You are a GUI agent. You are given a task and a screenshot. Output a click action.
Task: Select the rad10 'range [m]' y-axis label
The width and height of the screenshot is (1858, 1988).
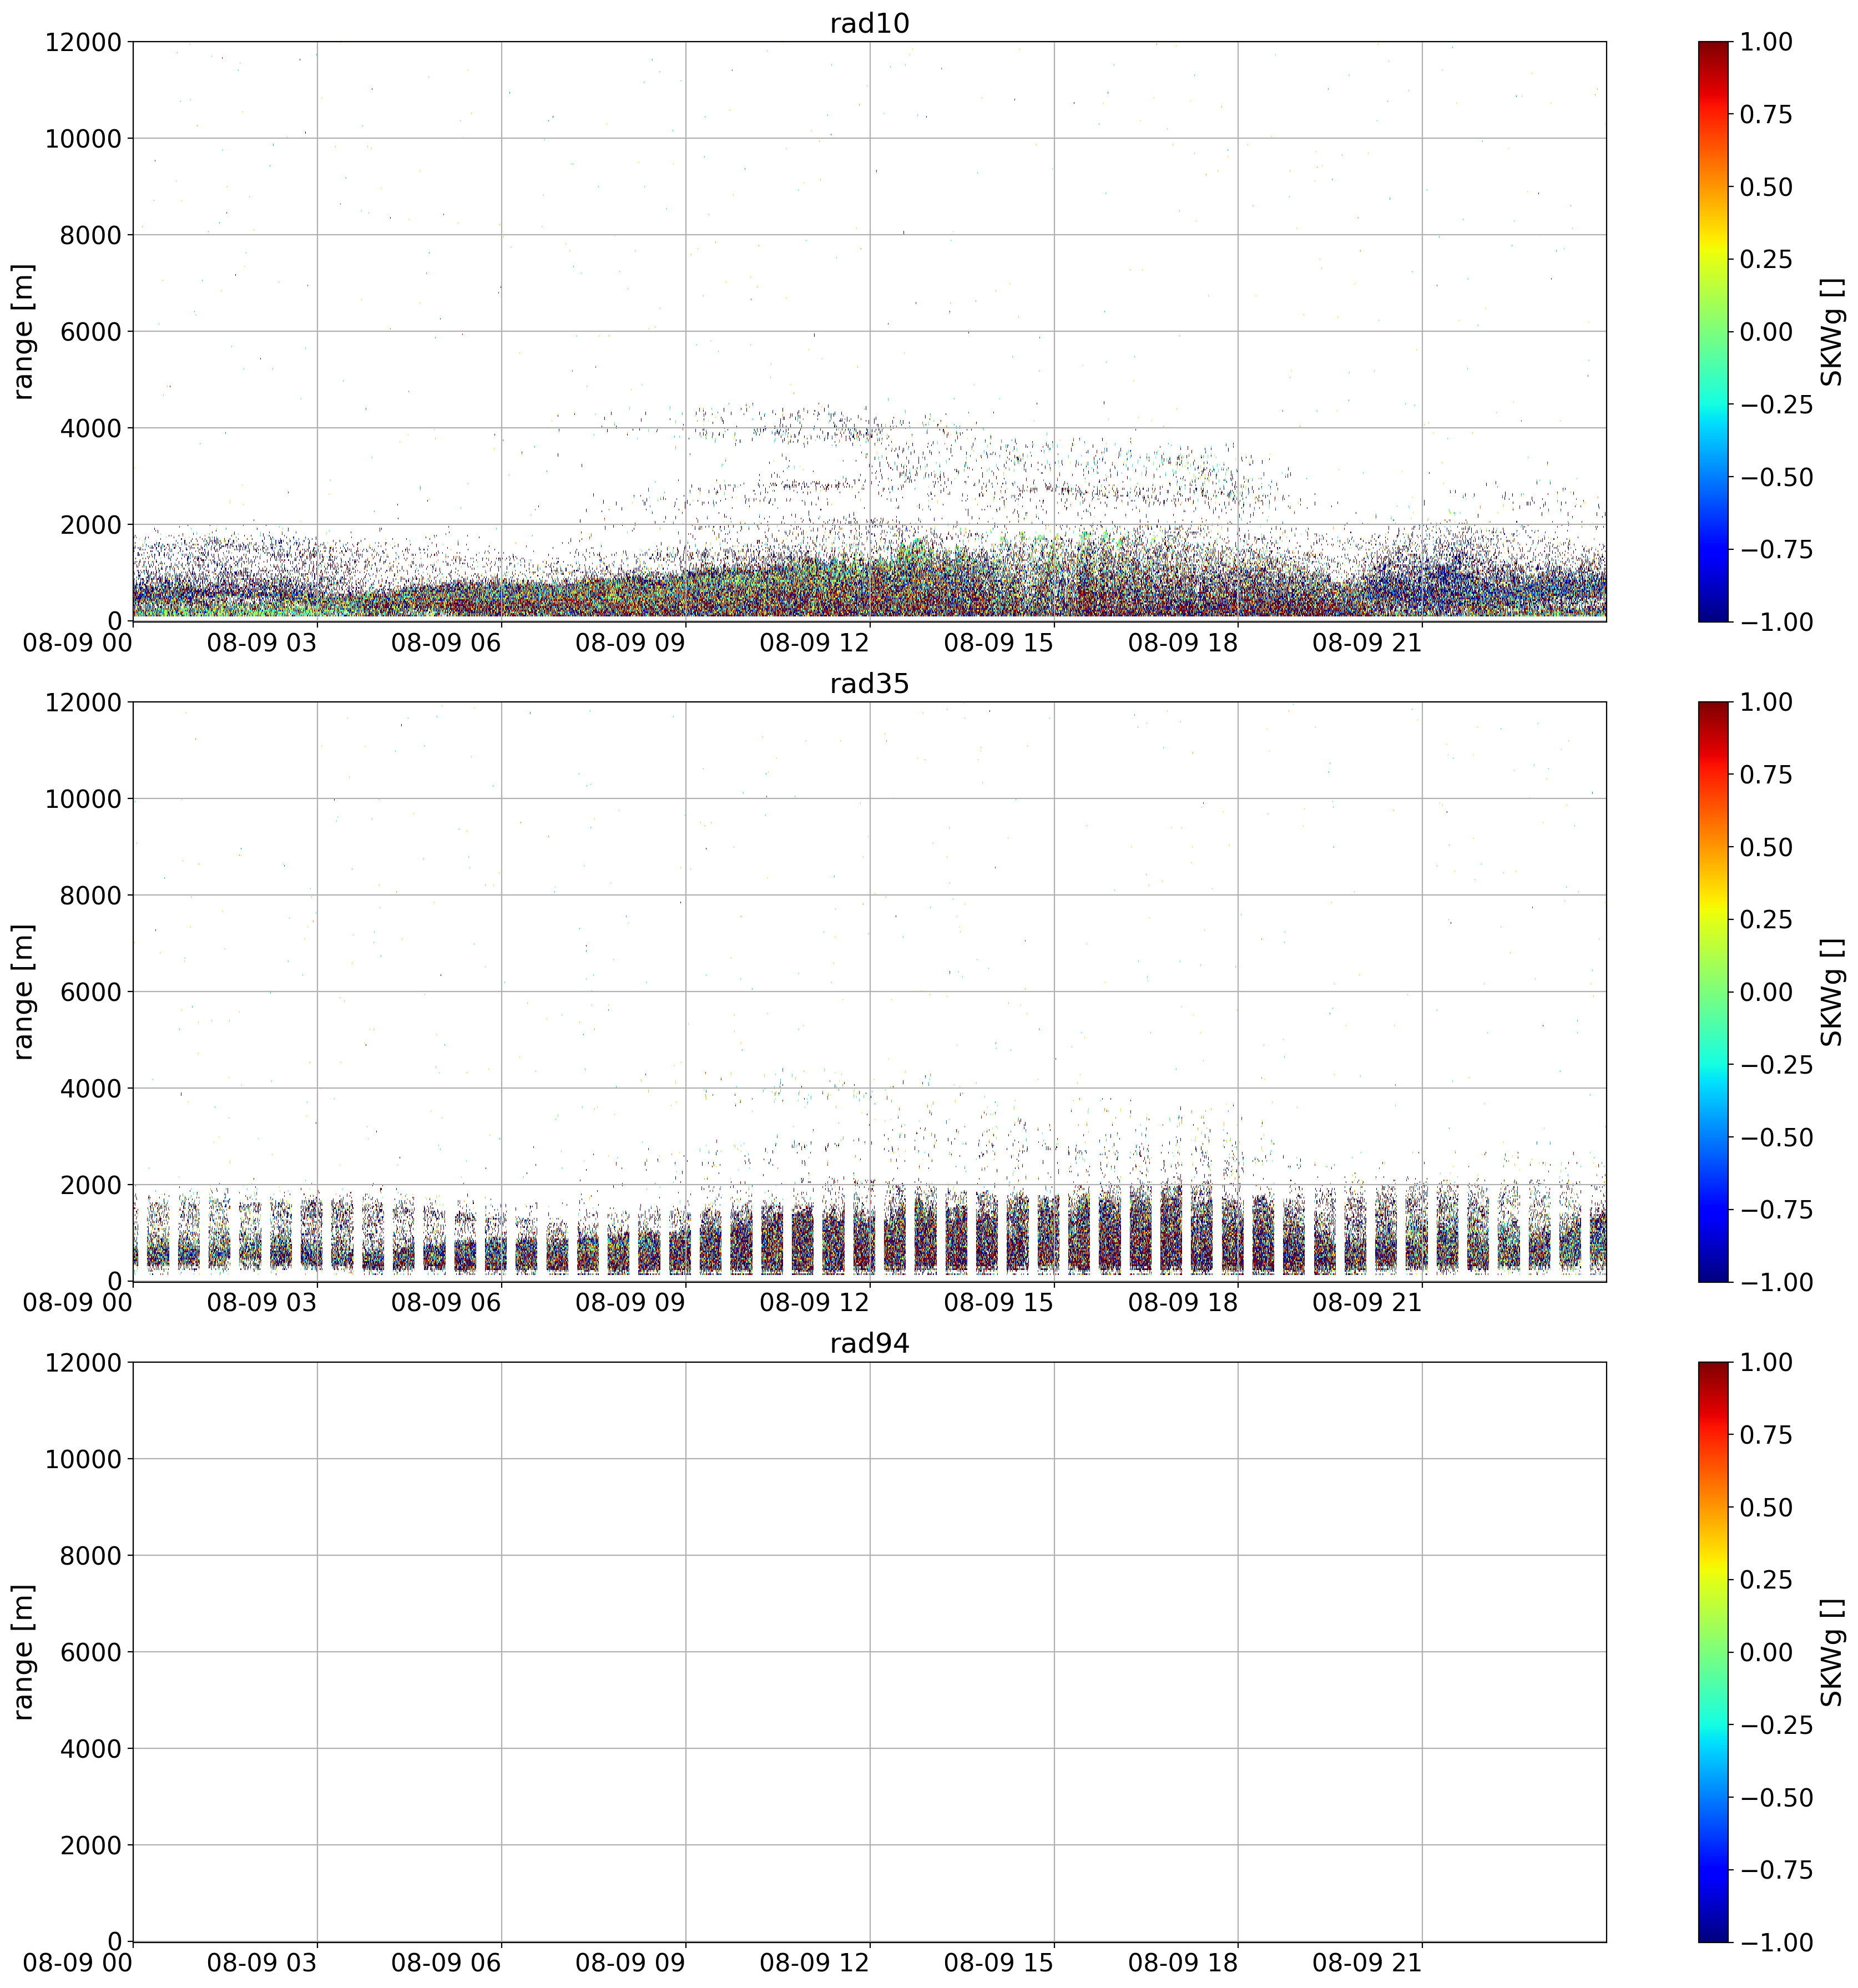point(24,331)
